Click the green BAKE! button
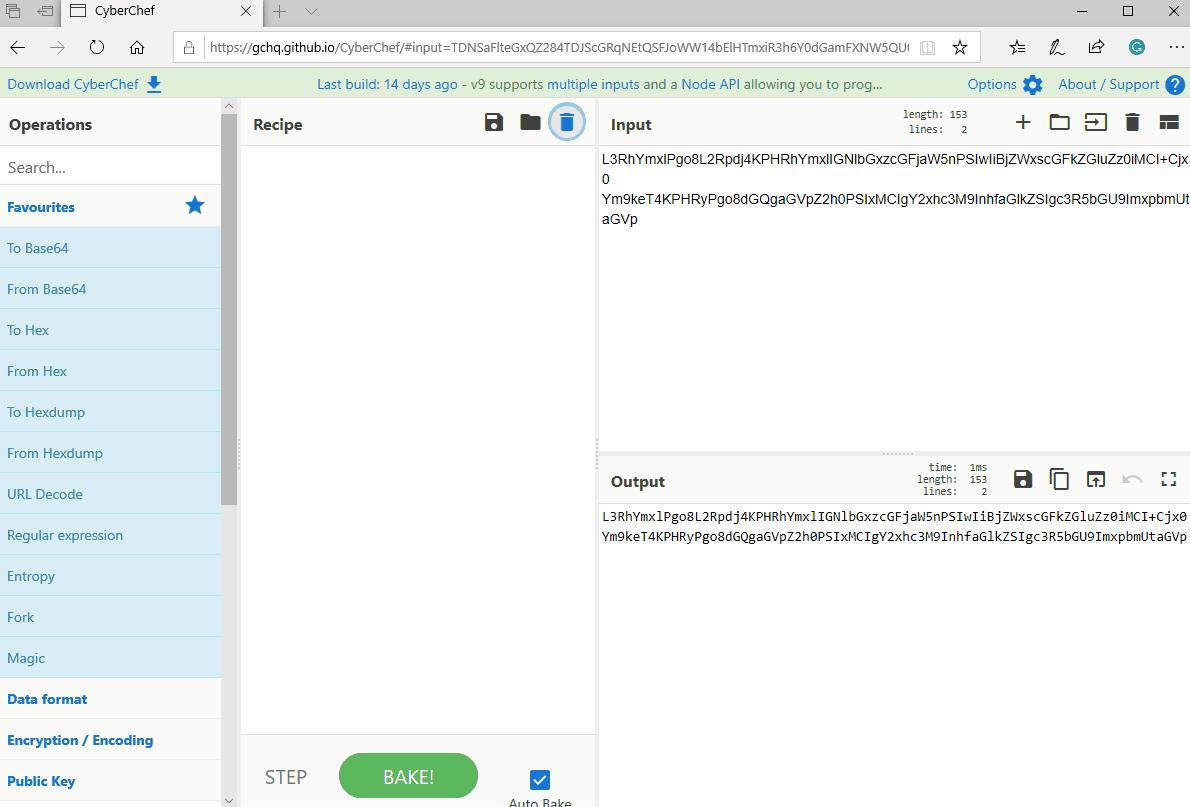The height and width of the screenshot is (807, 1190). click(408, 776)
